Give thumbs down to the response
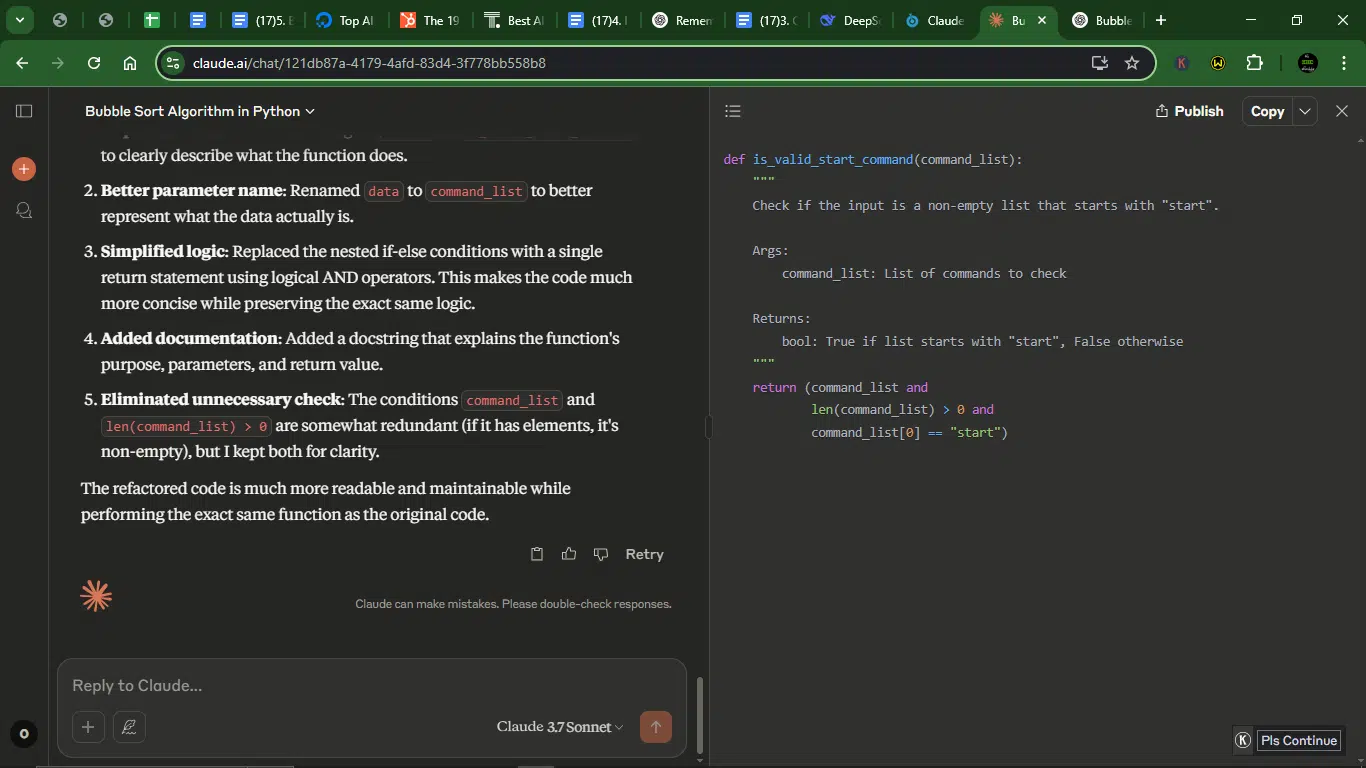The image size is (1366, 768). [x=601, y=554]
